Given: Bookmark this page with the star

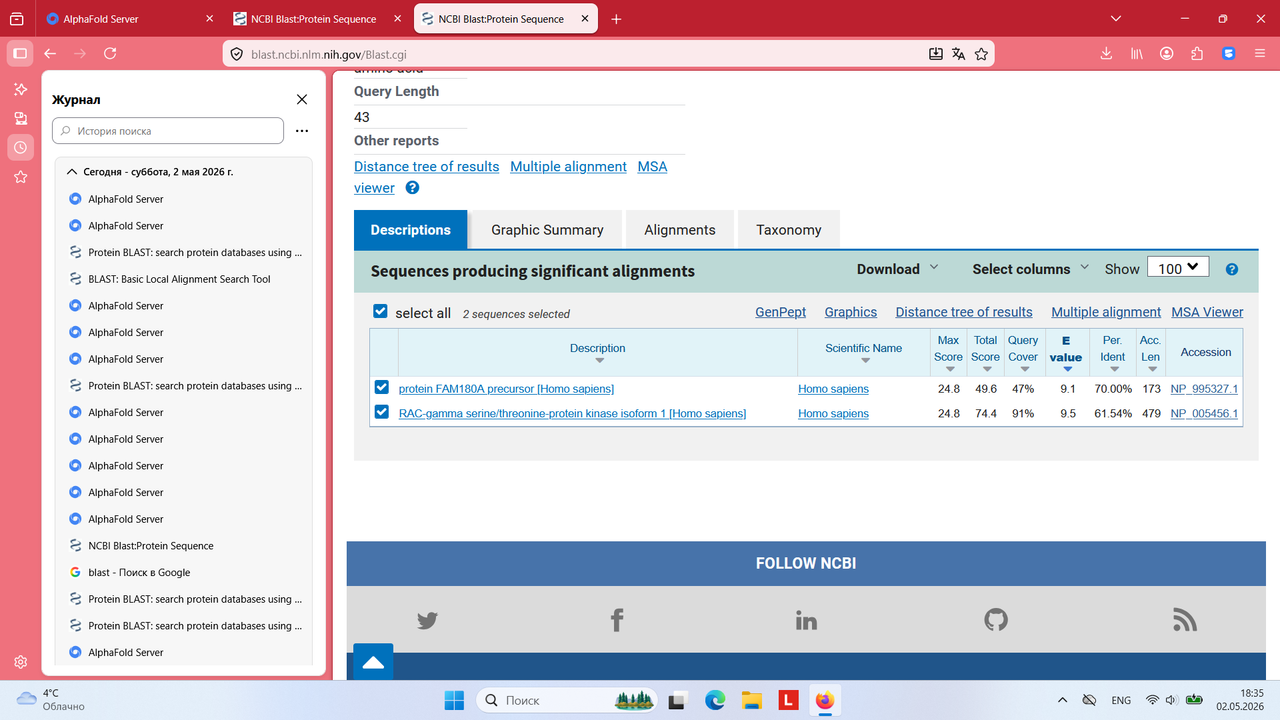Looking at the screenshot, I should pyautogui.click(x=982, y=54).
